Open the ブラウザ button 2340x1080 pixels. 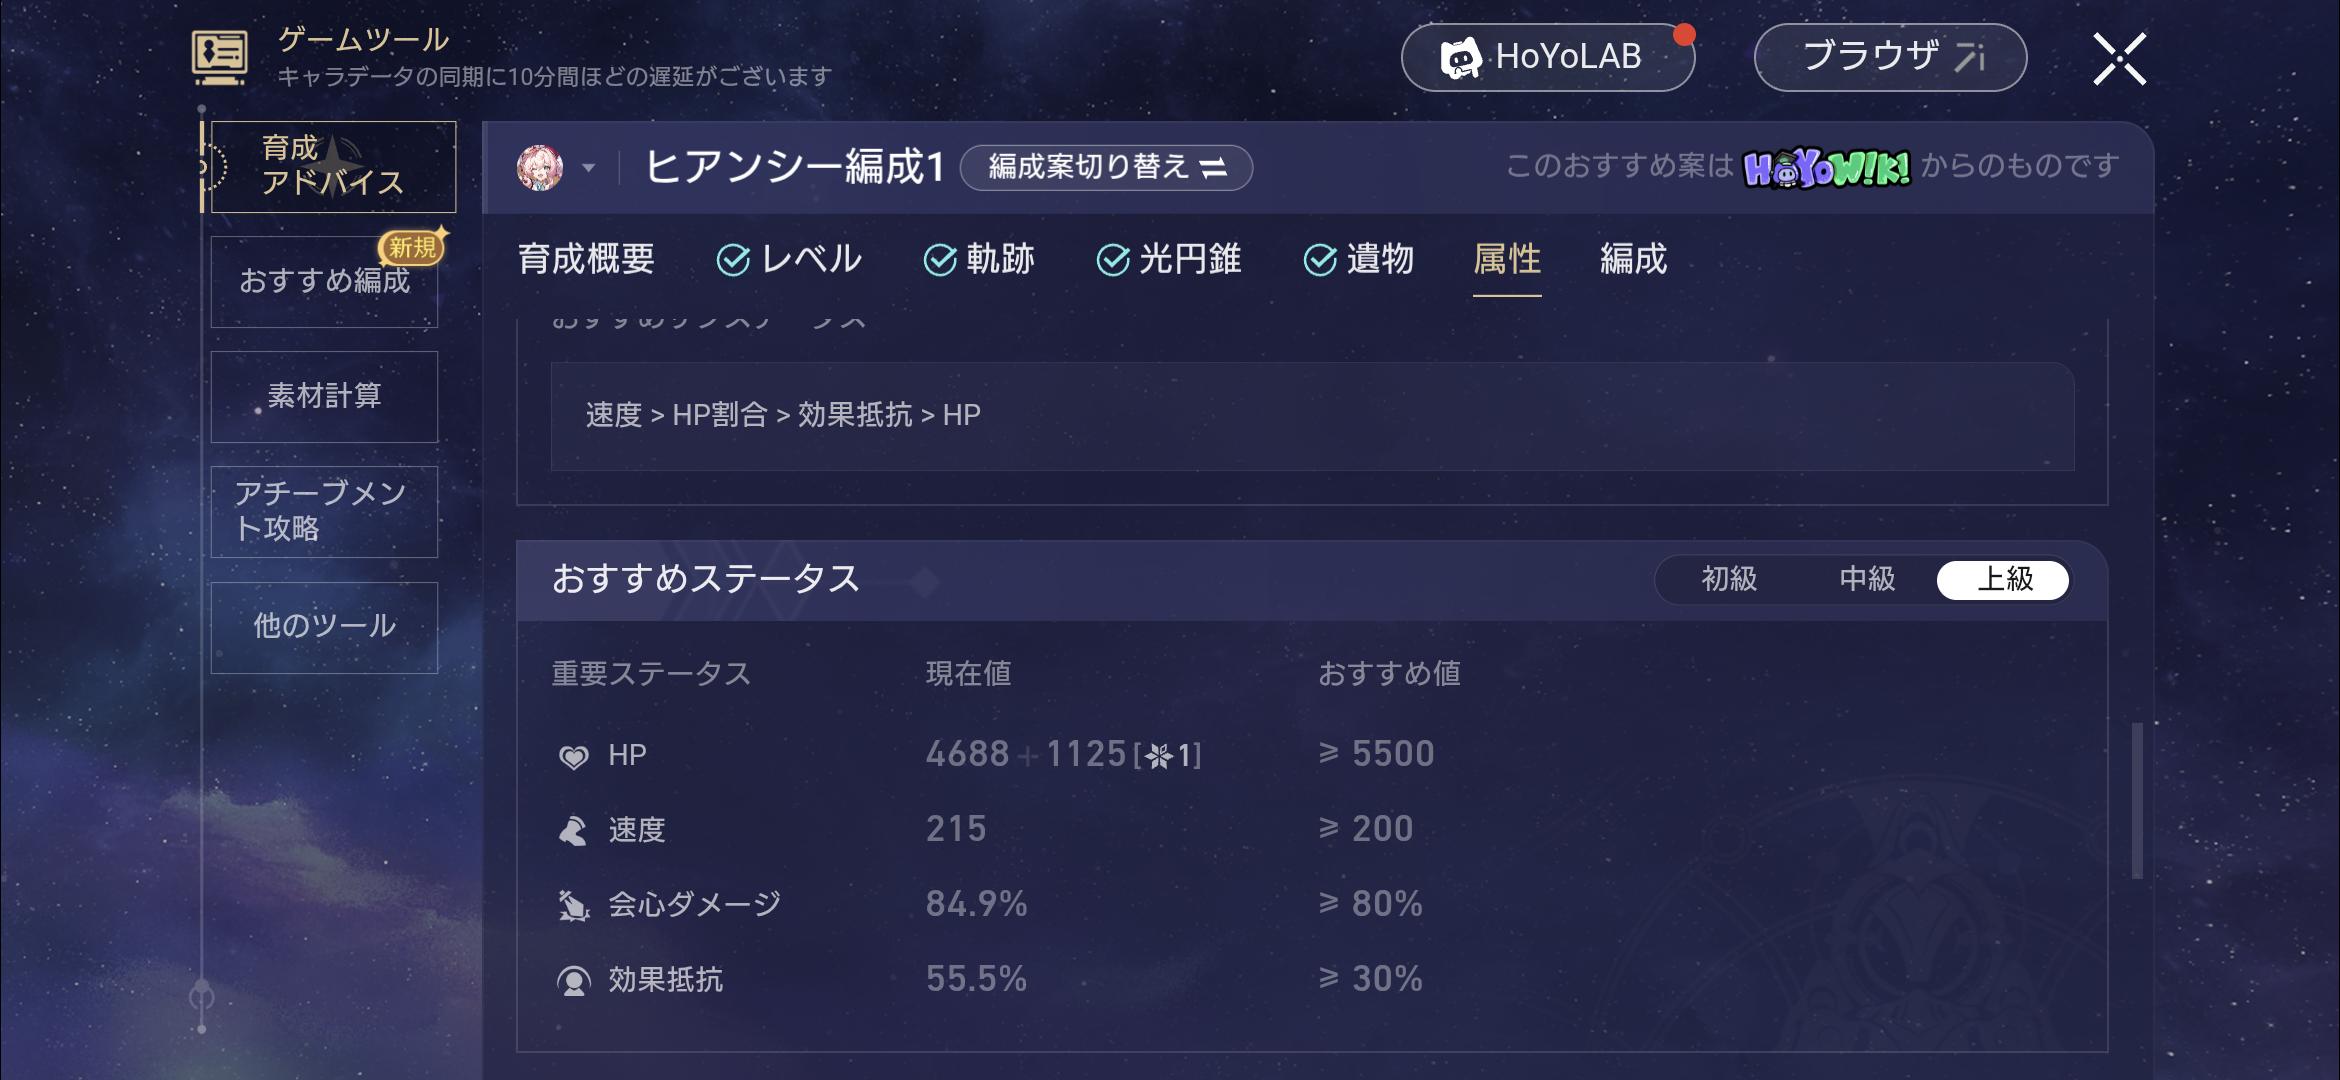(x=1890, y=57)
